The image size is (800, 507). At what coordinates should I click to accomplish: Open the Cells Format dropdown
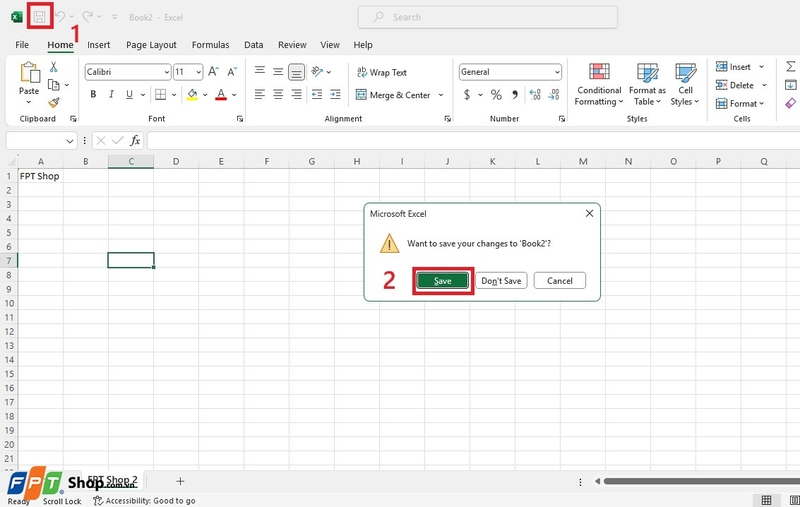tap(740, 104)
